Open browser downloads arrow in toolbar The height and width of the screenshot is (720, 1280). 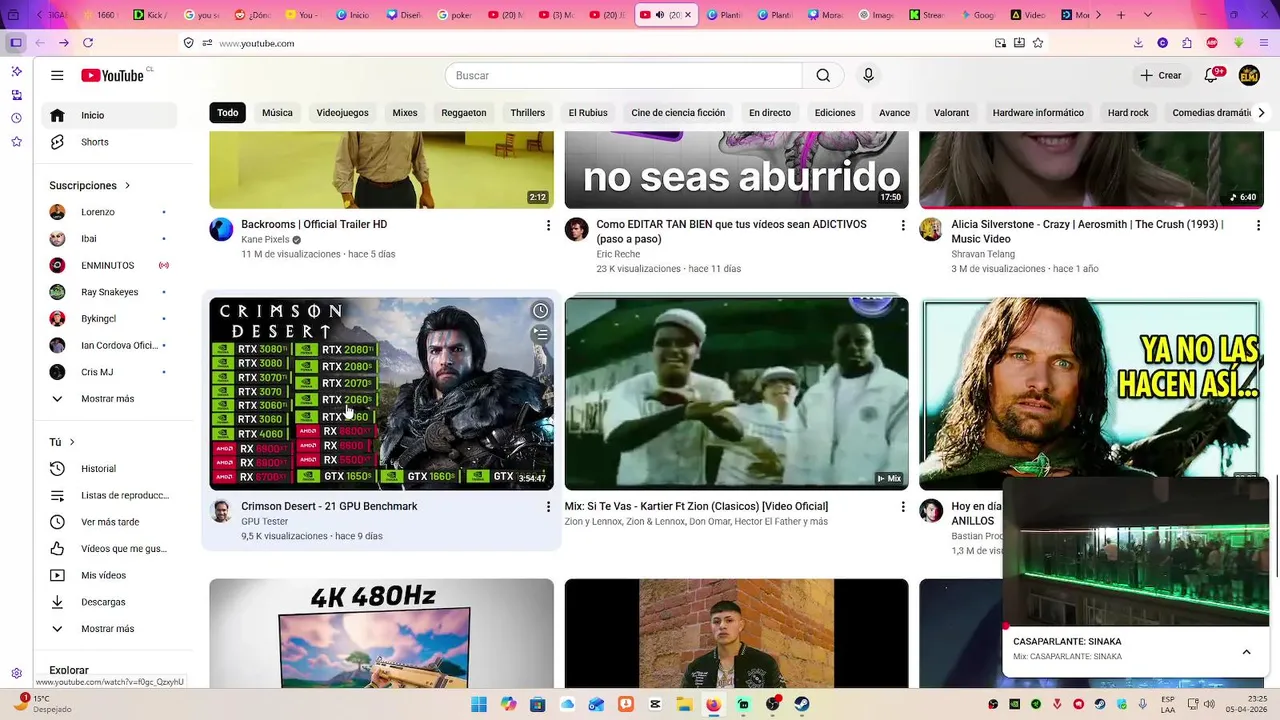1138,43
